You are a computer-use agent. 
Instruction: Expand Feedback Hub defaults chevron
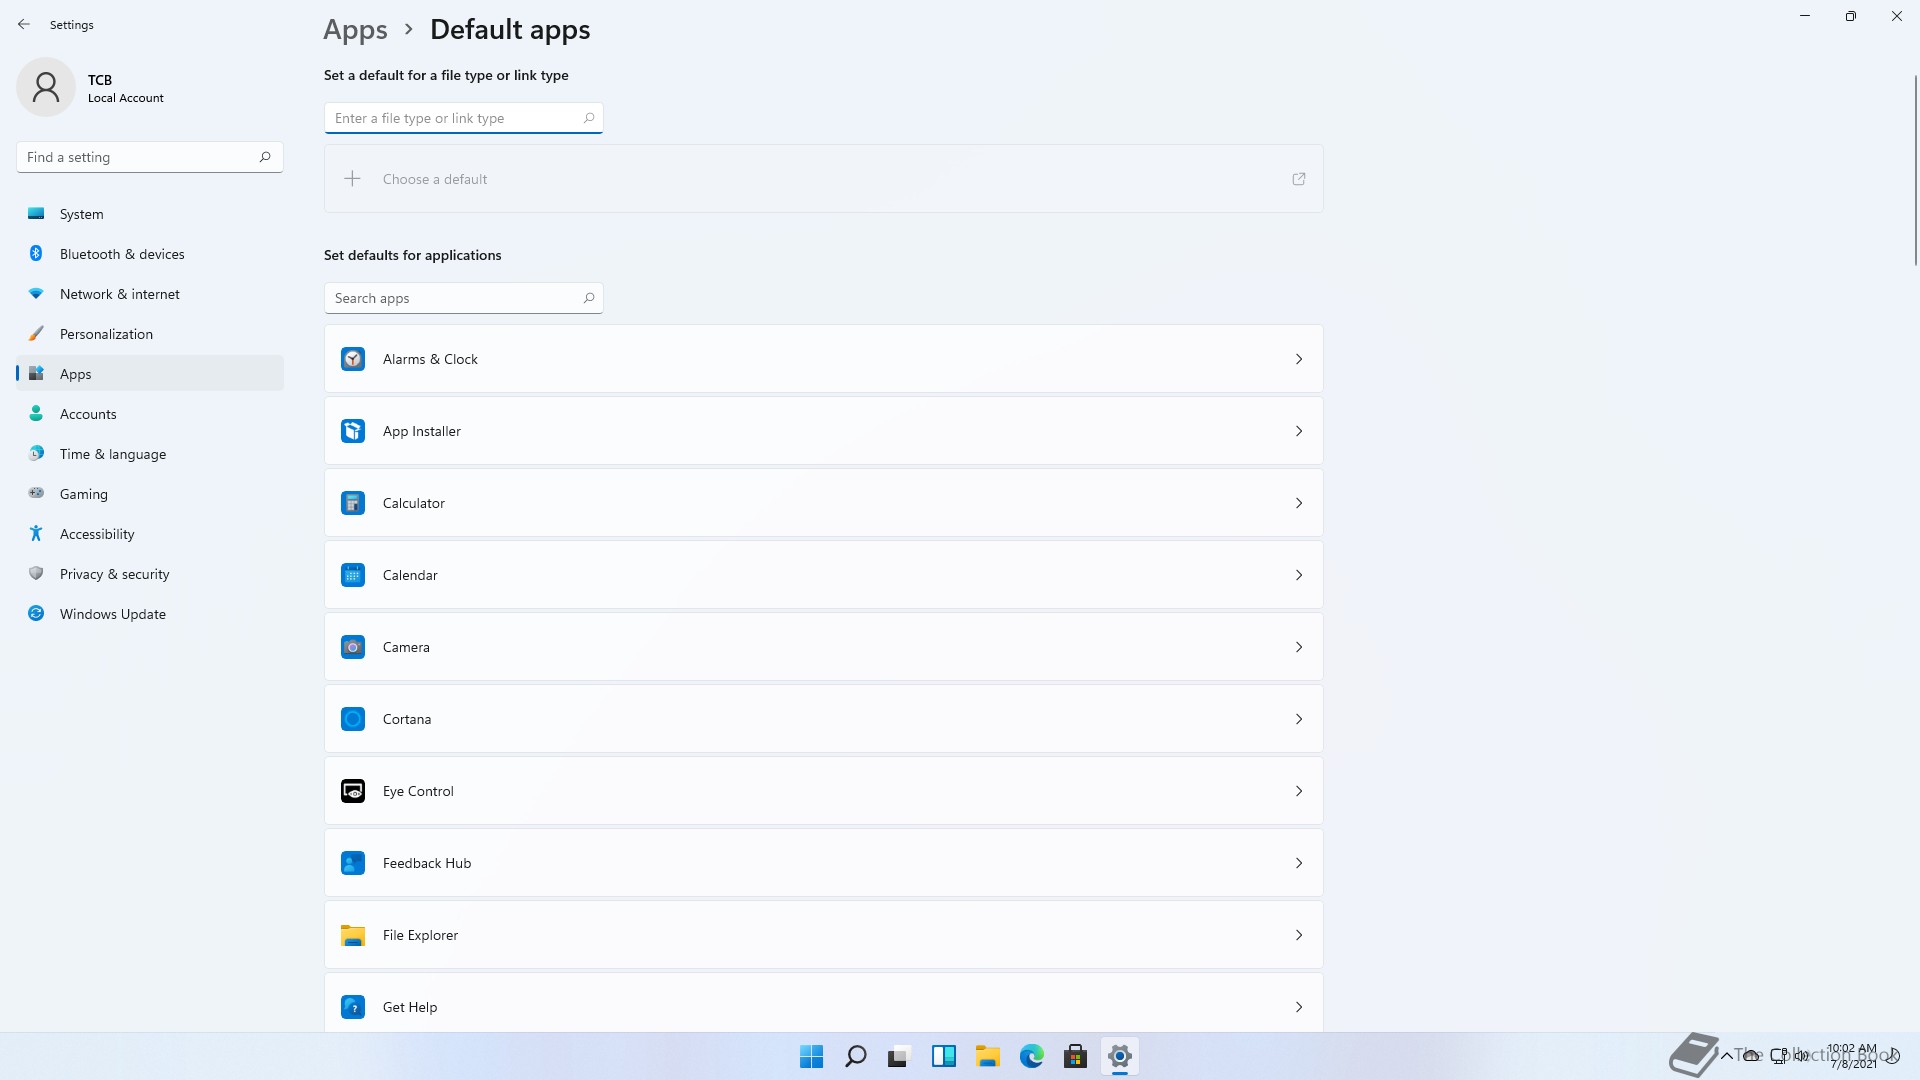click(x=1299, y=863)
